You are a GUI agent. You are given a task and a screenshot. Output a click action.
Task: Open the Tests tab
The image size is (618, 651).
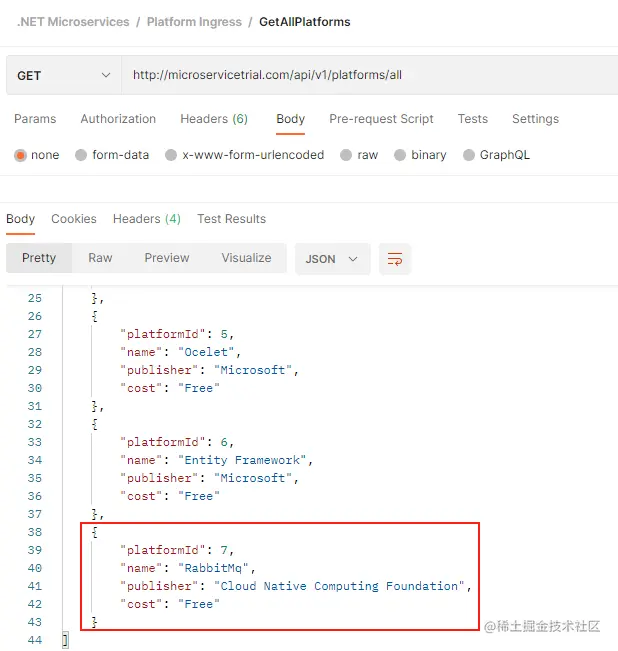[x=472, y=119]
